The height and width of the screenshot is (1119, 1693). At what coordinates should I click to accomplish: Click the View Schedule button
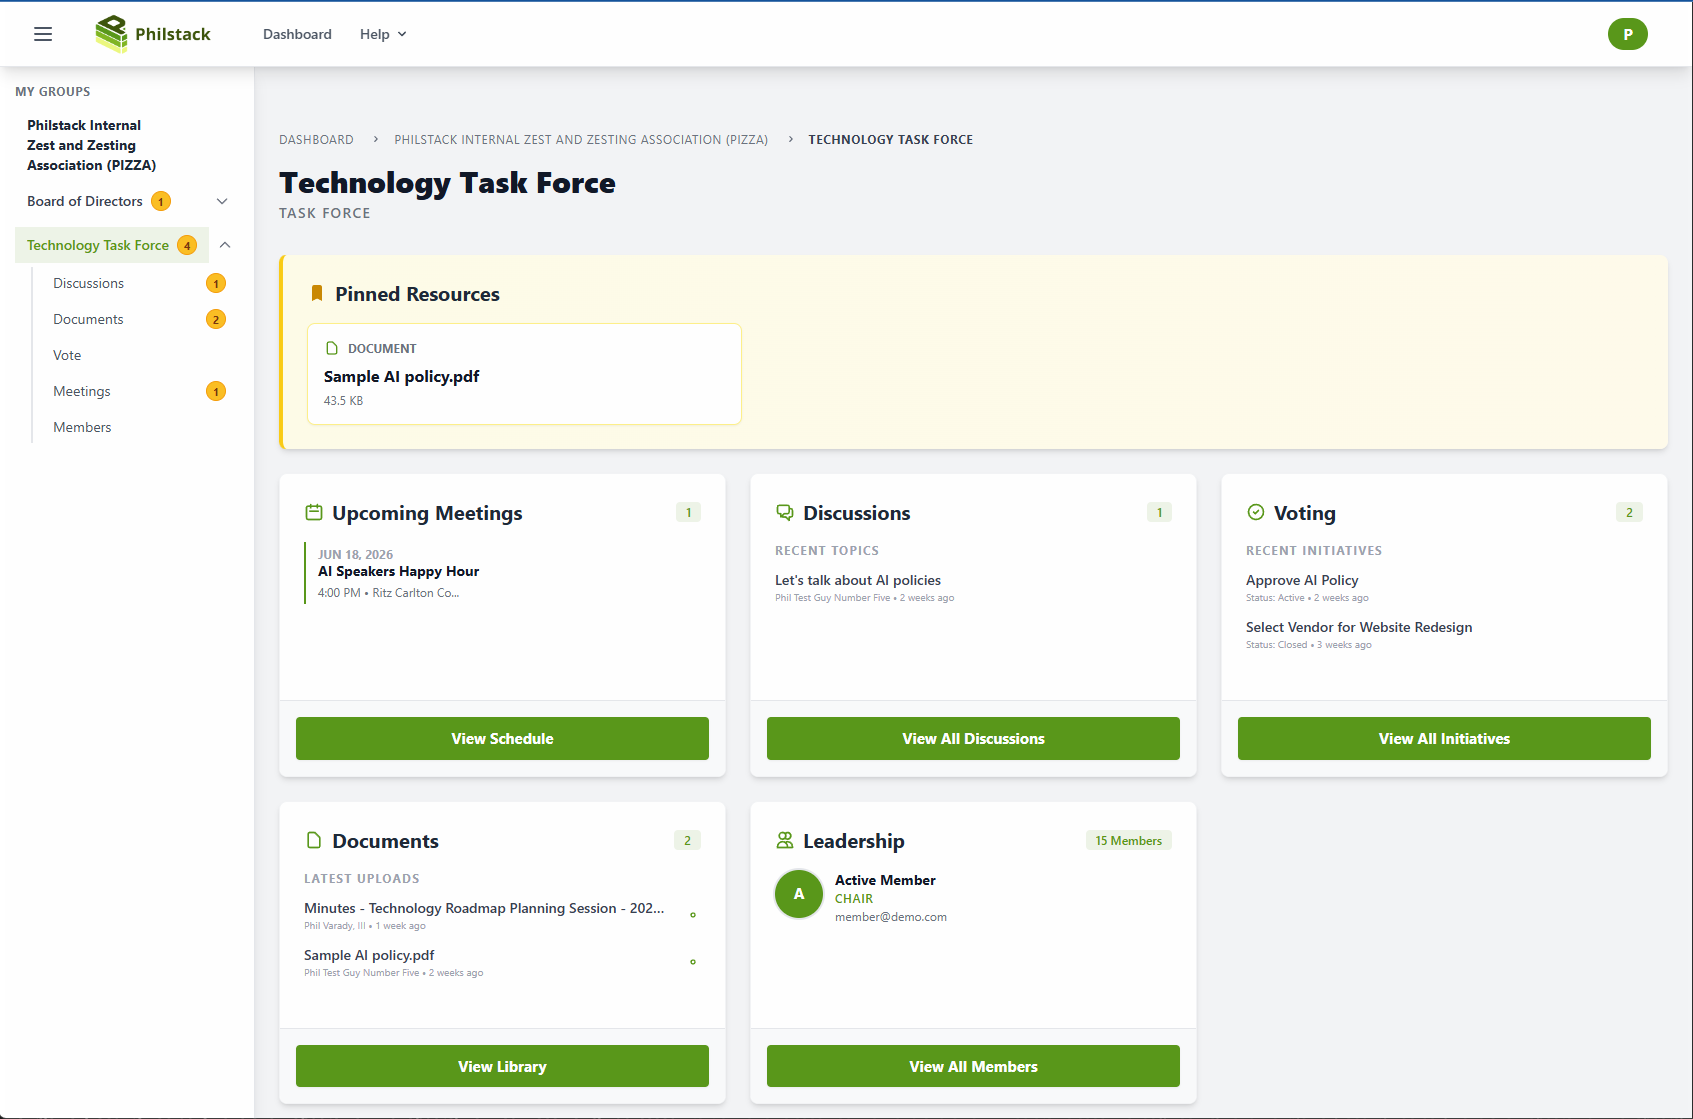pos(501,738)
